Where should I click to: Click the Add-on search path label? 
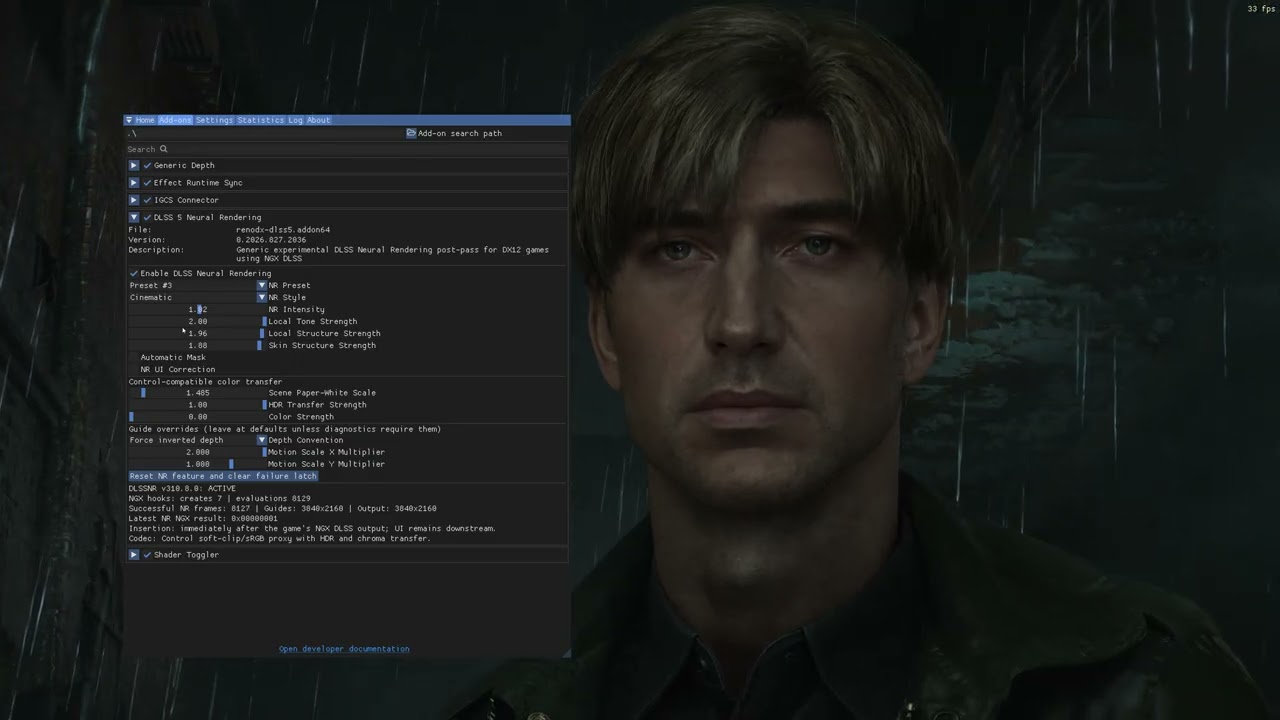(x=460, y=133)
